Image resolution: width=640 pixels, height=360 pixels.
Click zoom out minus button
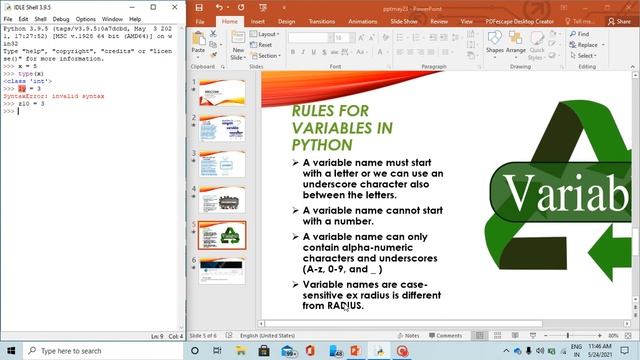[x=546, y=336]
